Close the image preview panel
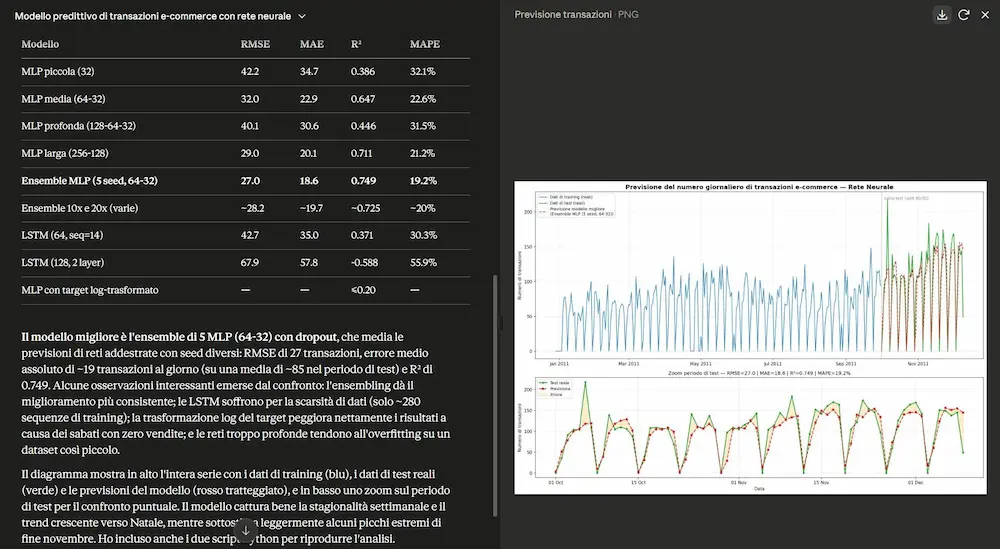This screenshot has height=549, width=1000. pyautogui.click(x=985, y=15)
